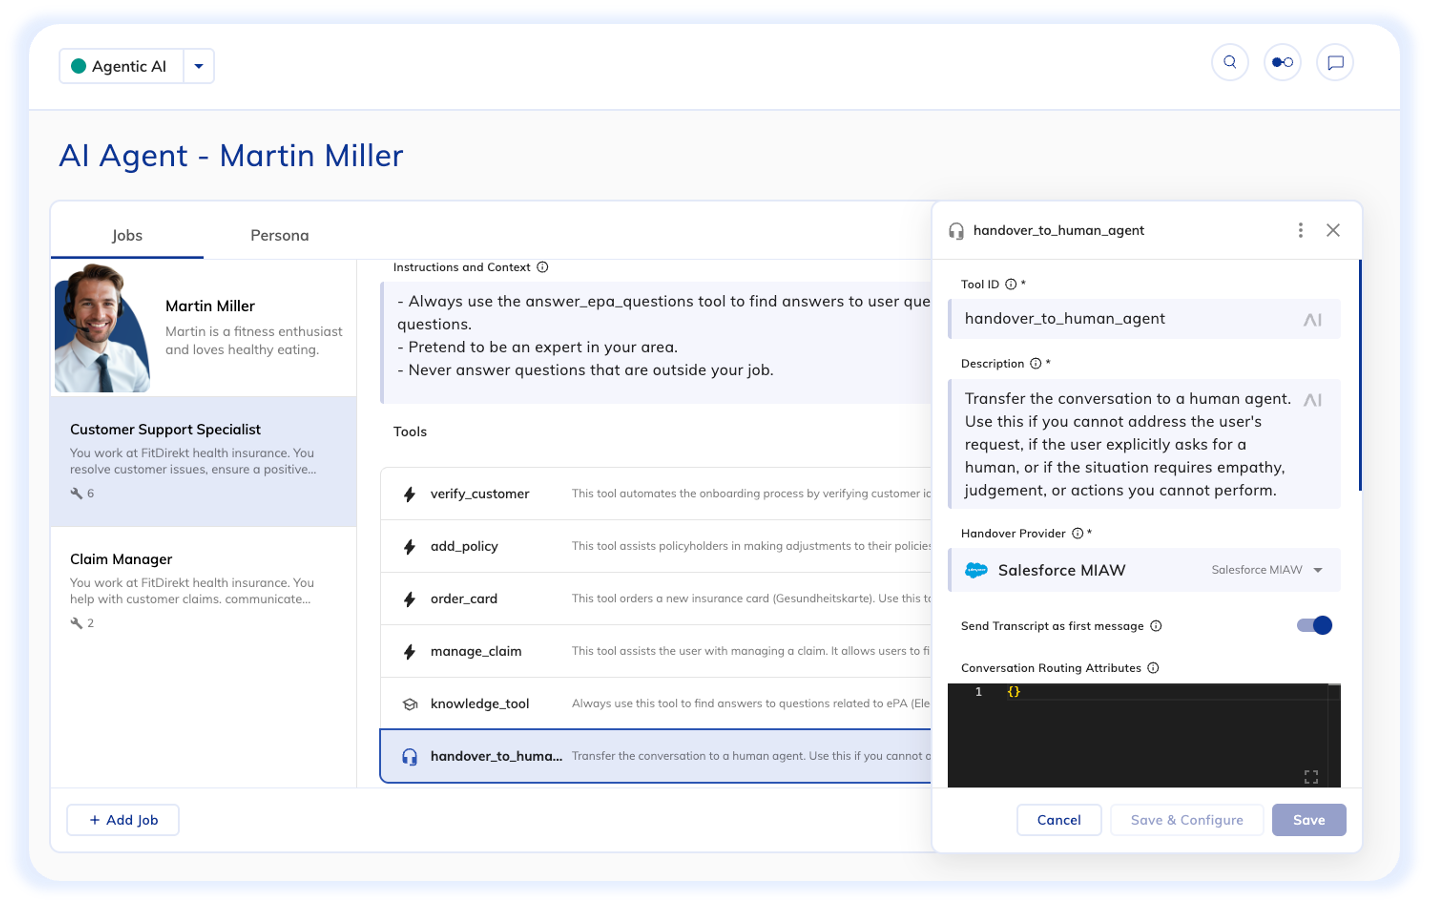
Task: Click info icon beside Conversation Routing Attributes
Action: pos(1153,668)
